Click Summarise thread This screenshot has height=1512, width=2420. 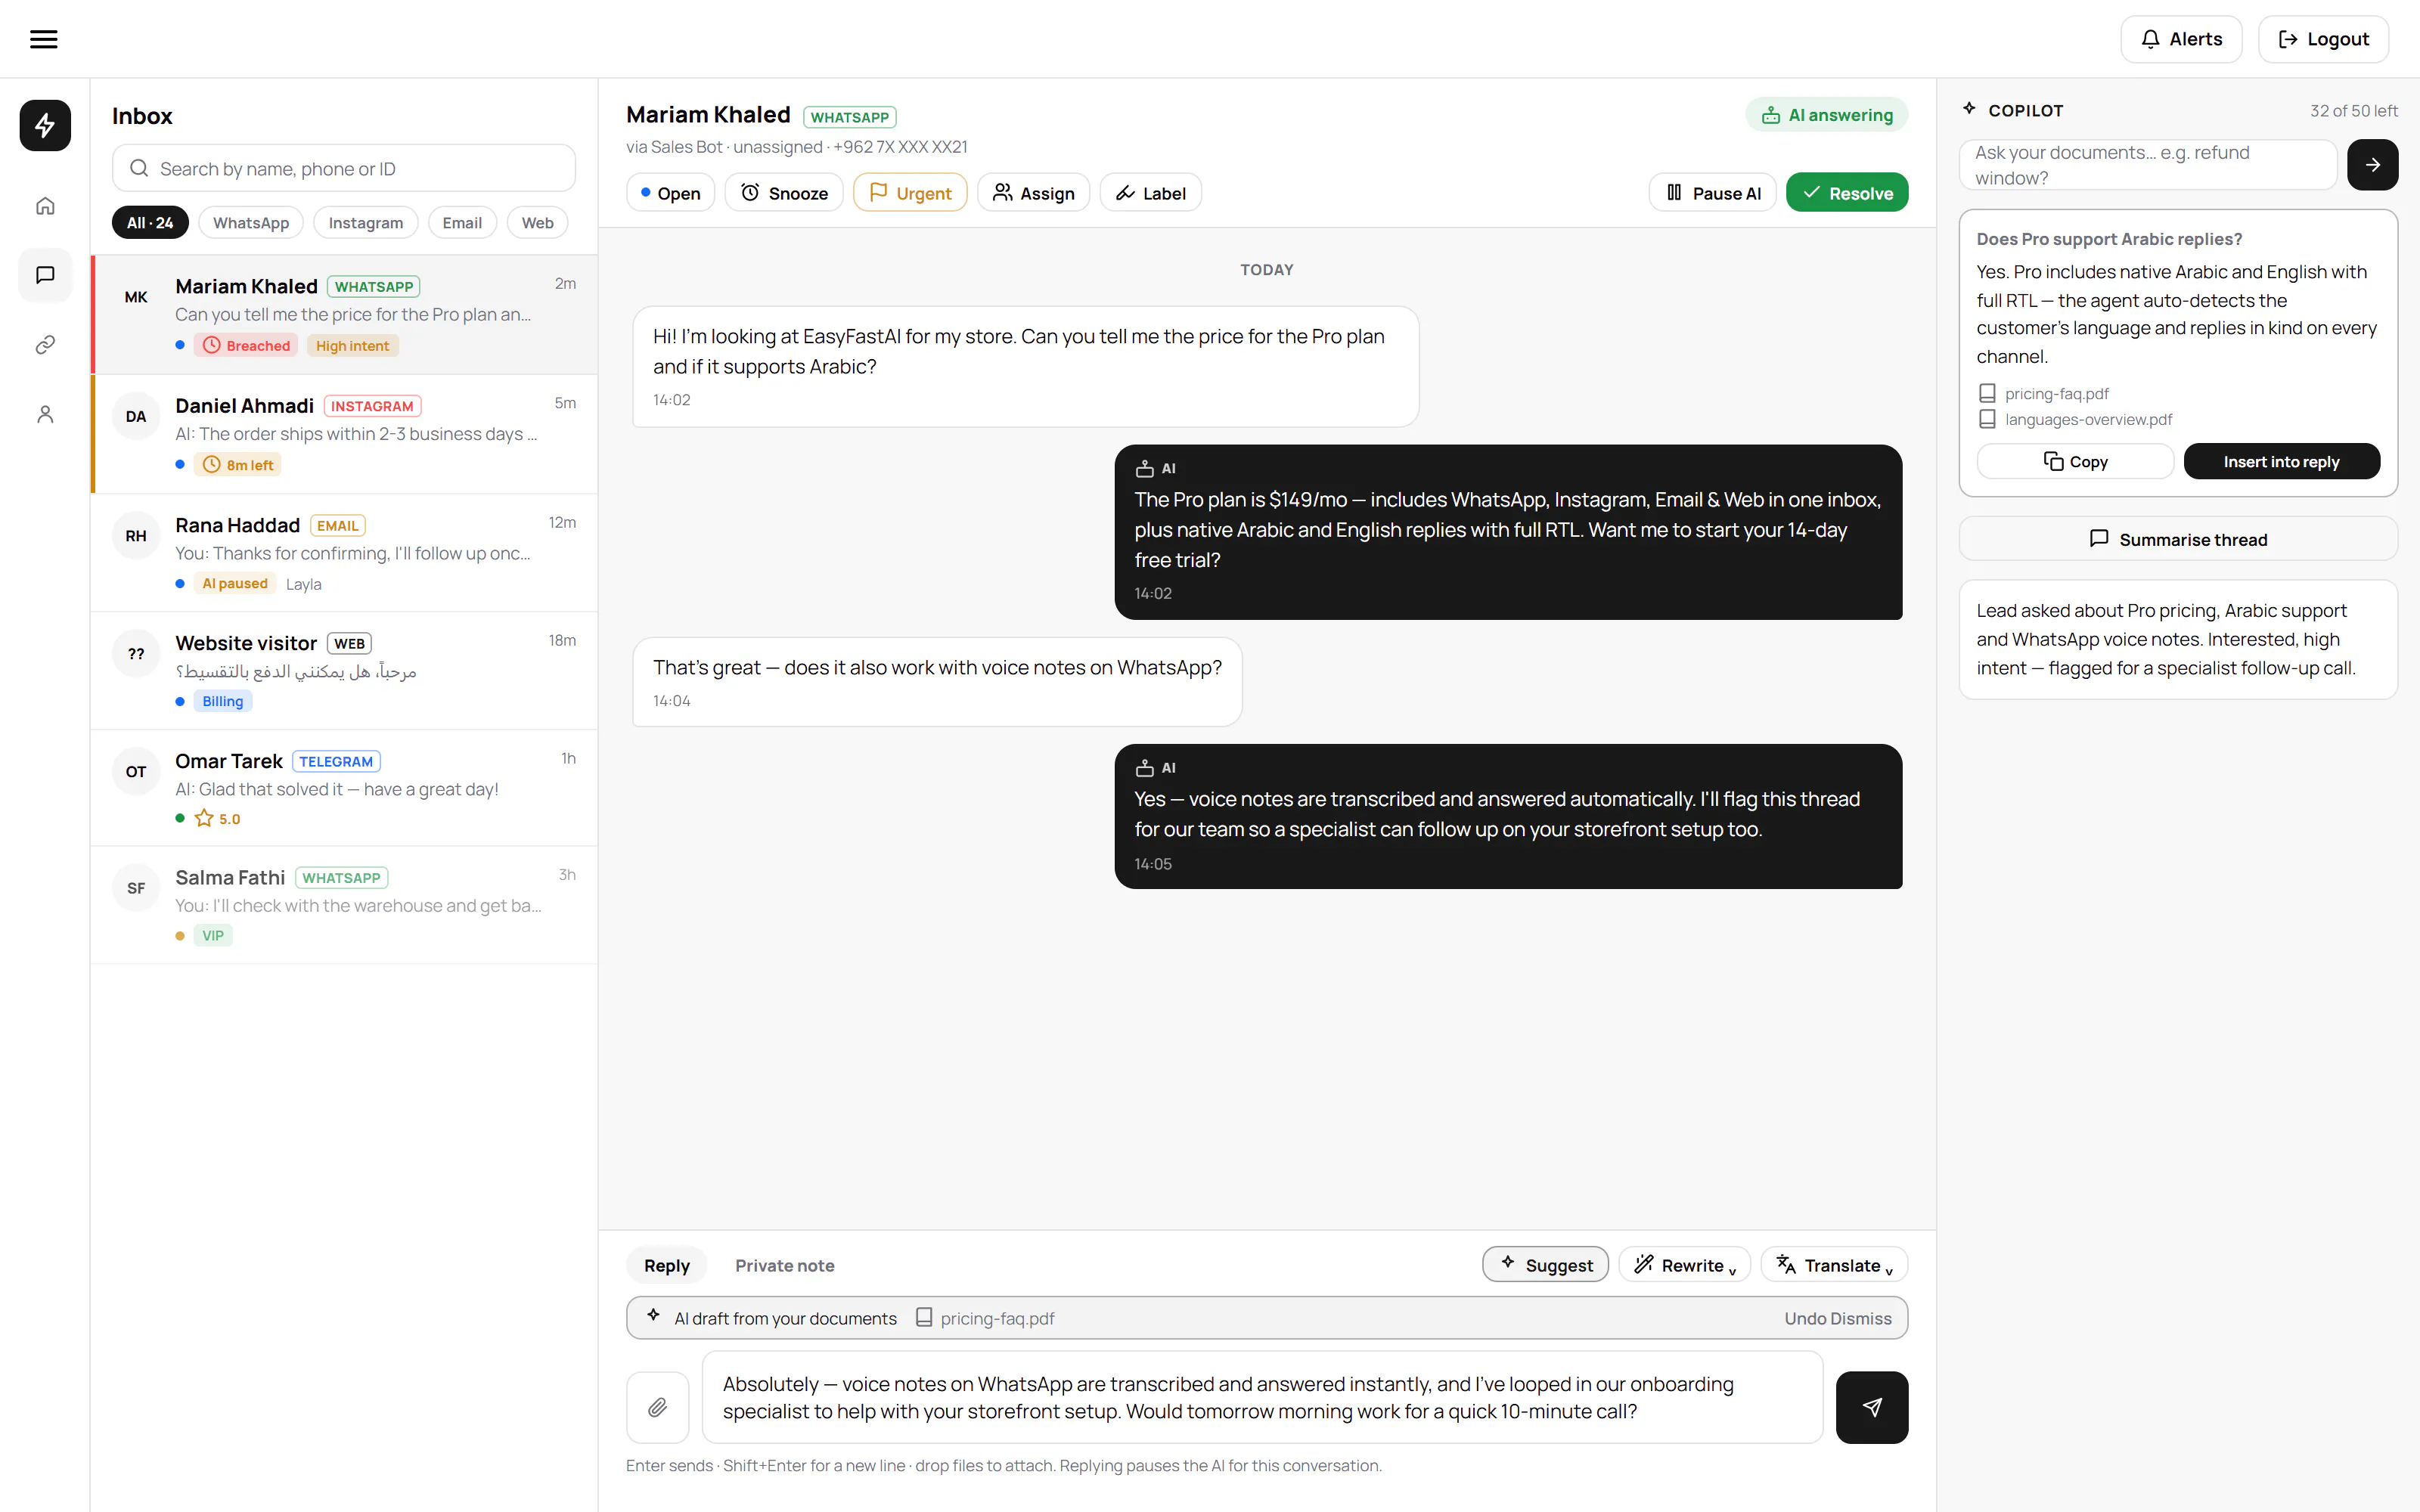point(2178,539)
